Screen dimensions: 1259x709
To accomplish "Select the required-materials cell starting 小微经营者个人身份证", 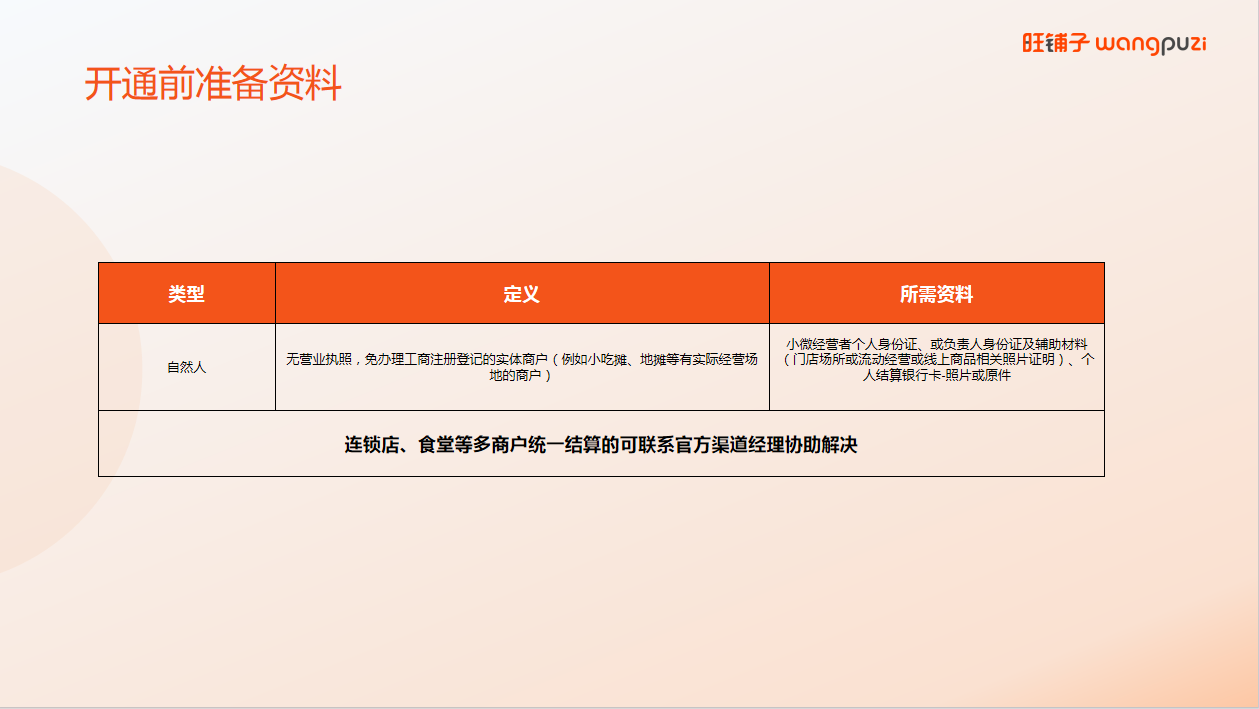I will click(937, 367).
